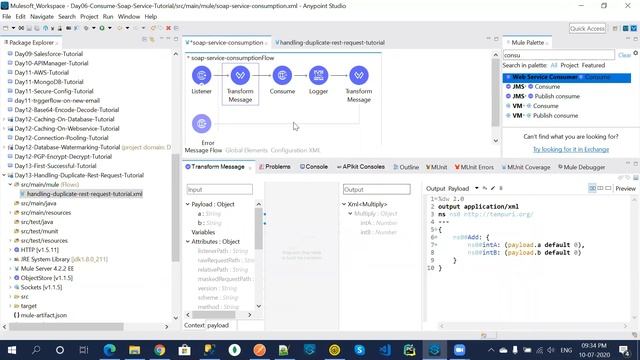Click the red X toolbar icon

pyautogui.click(x=168, y=28)
